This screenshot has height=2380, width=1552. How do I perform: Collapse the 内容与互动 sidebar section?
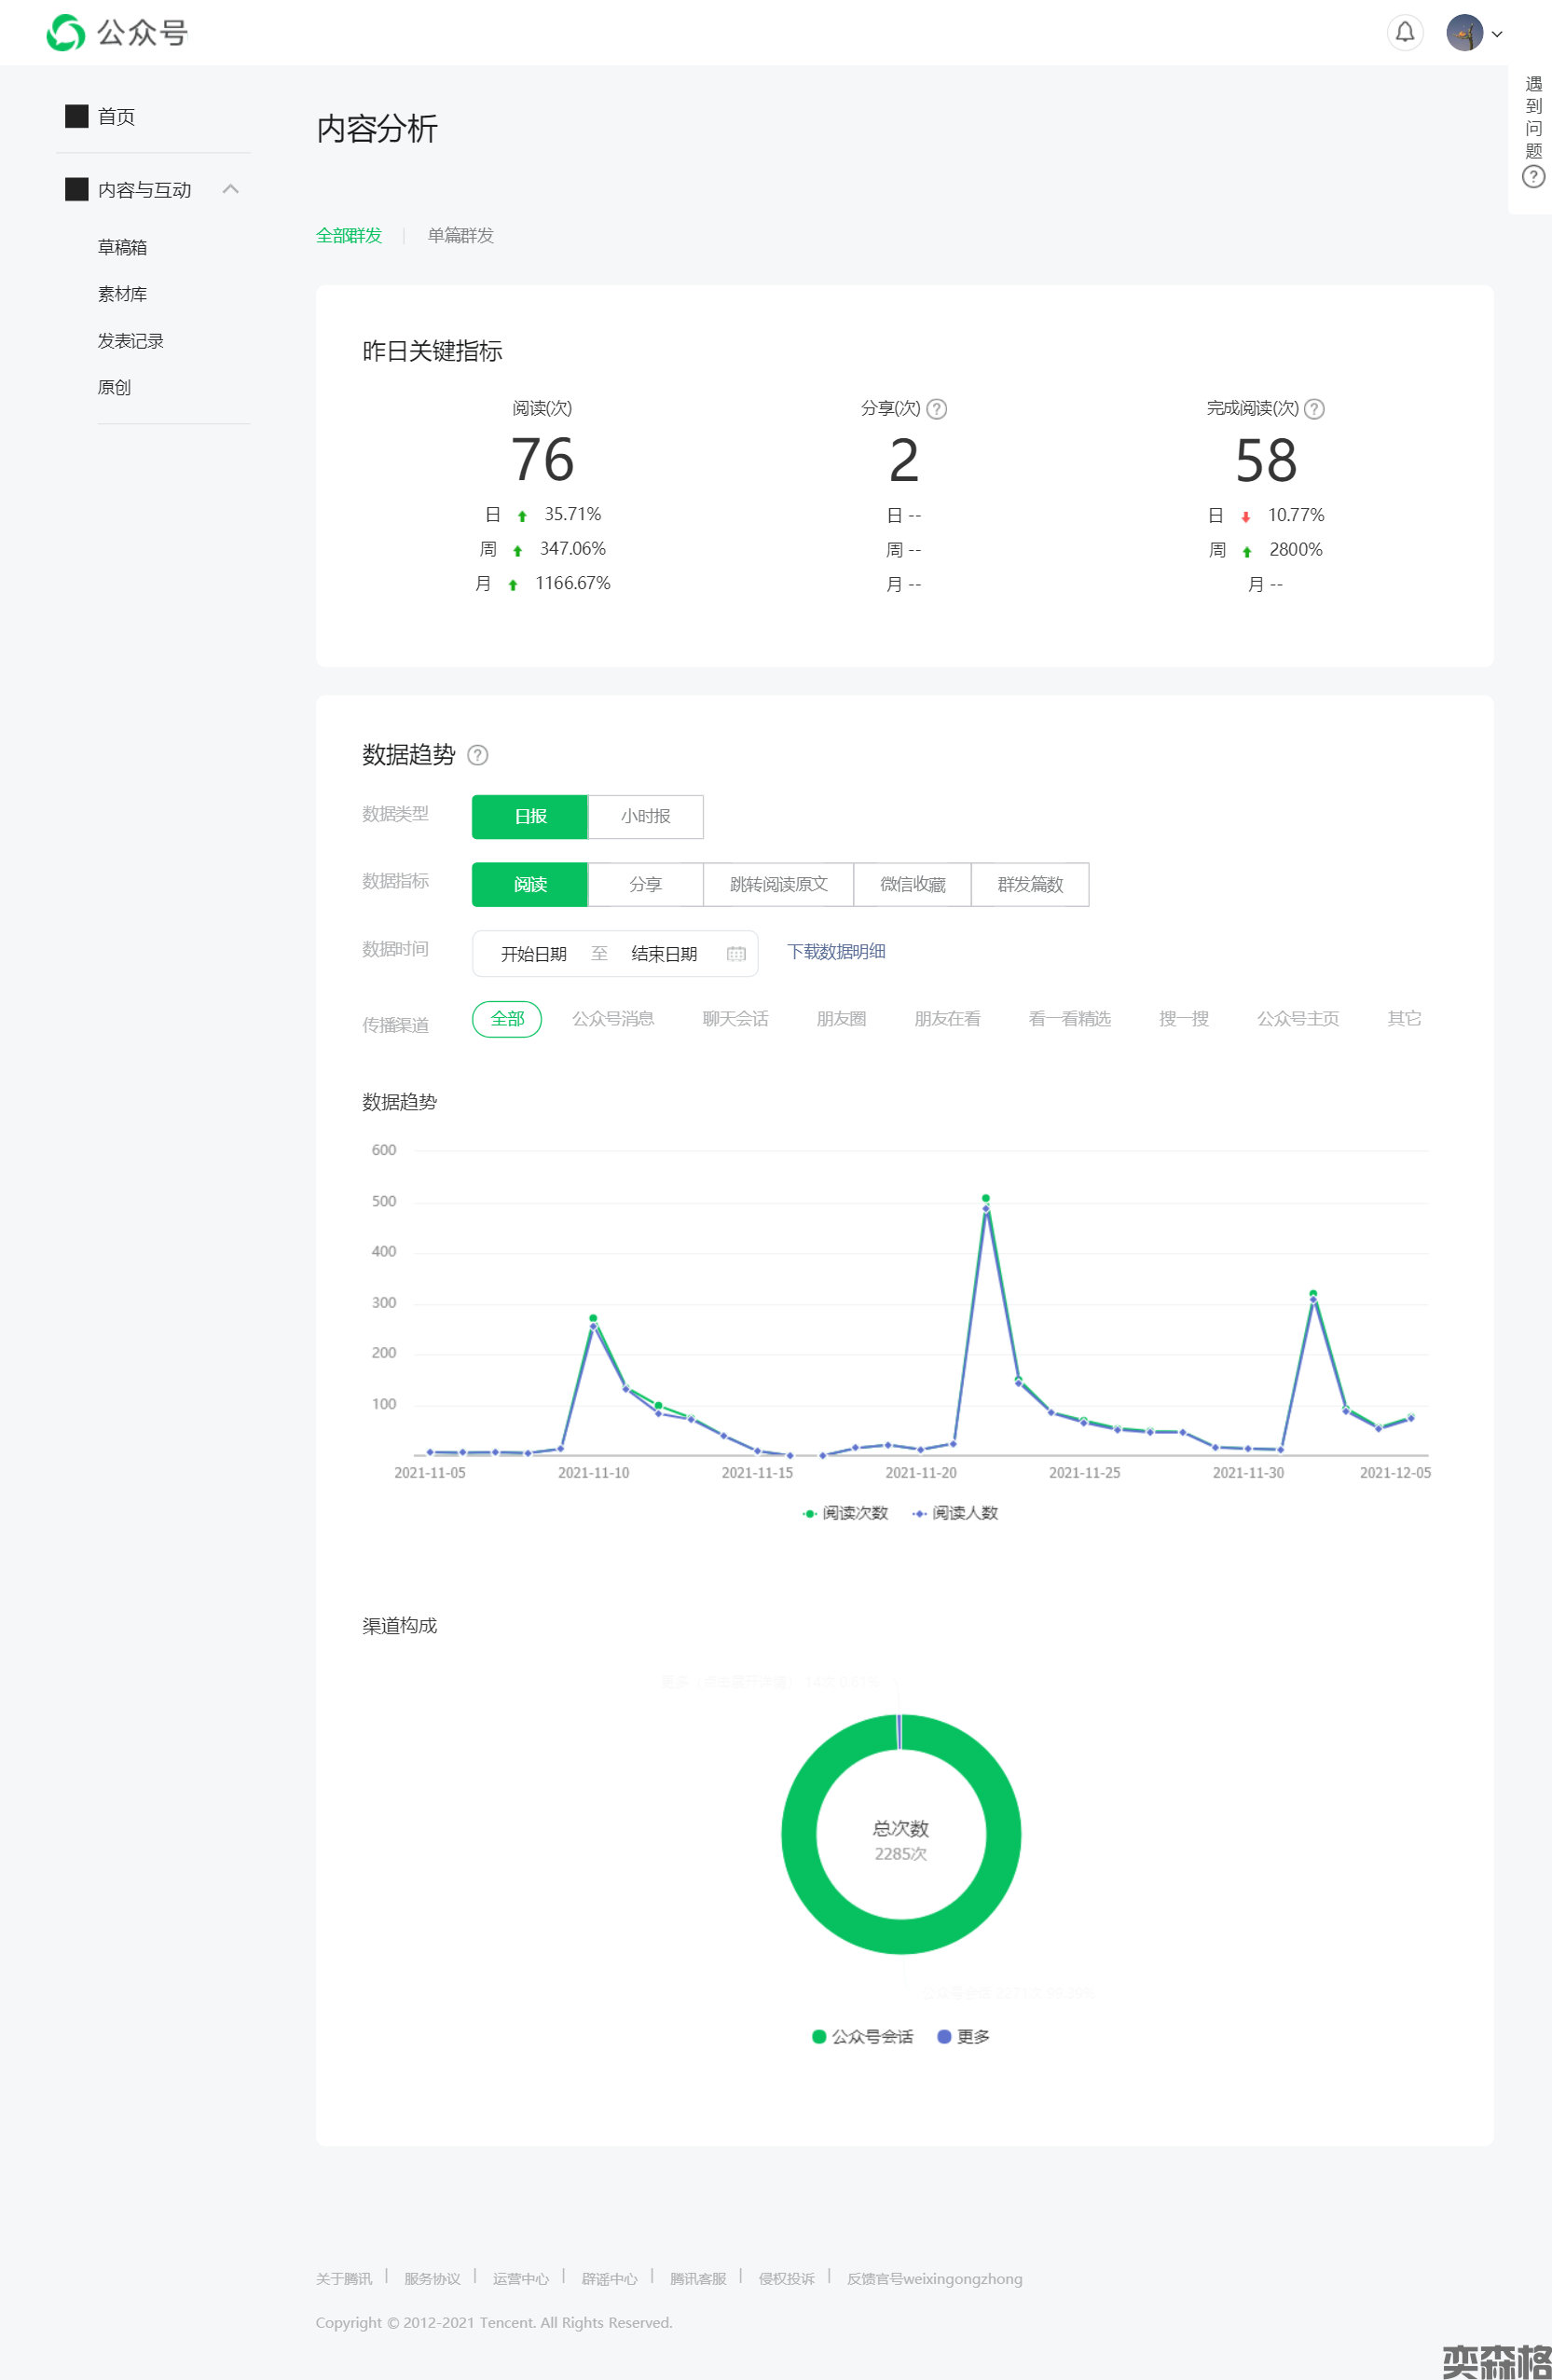231,189
